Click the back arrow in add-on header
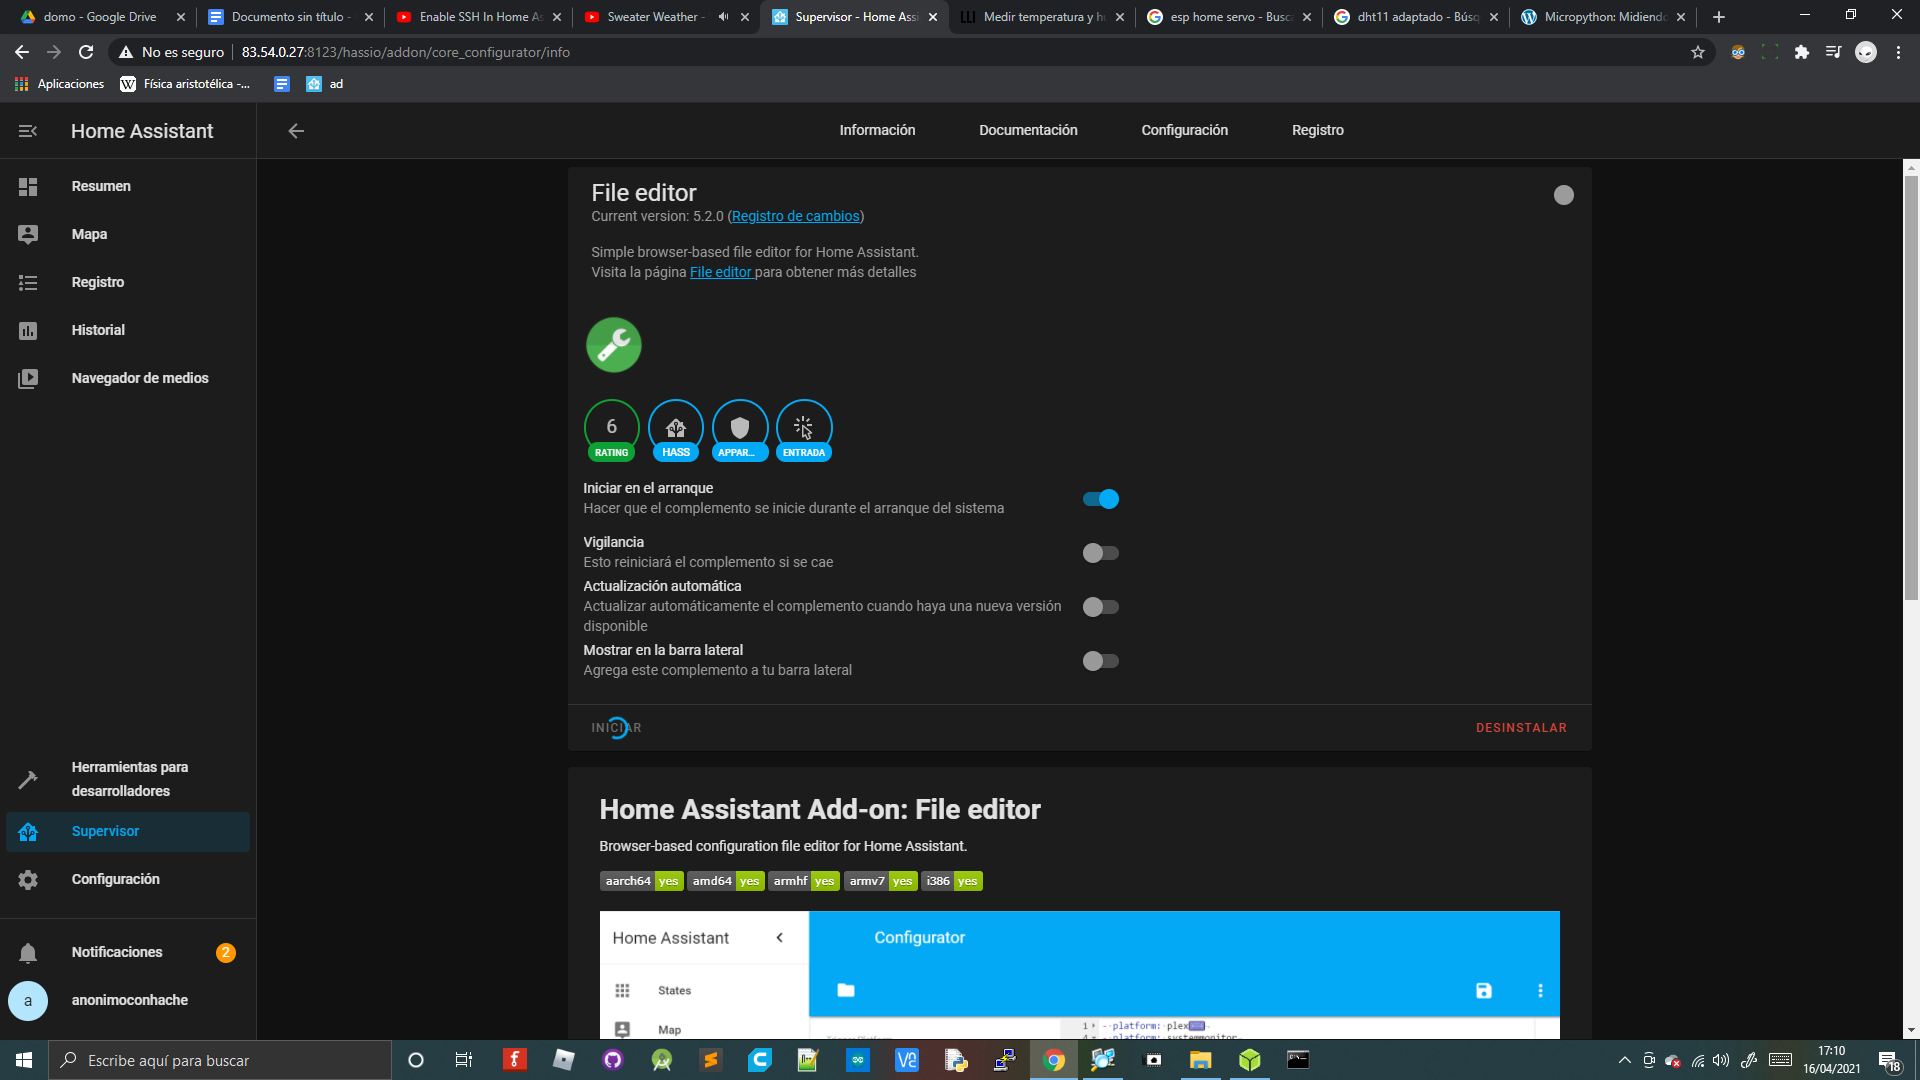 point(296,131)
